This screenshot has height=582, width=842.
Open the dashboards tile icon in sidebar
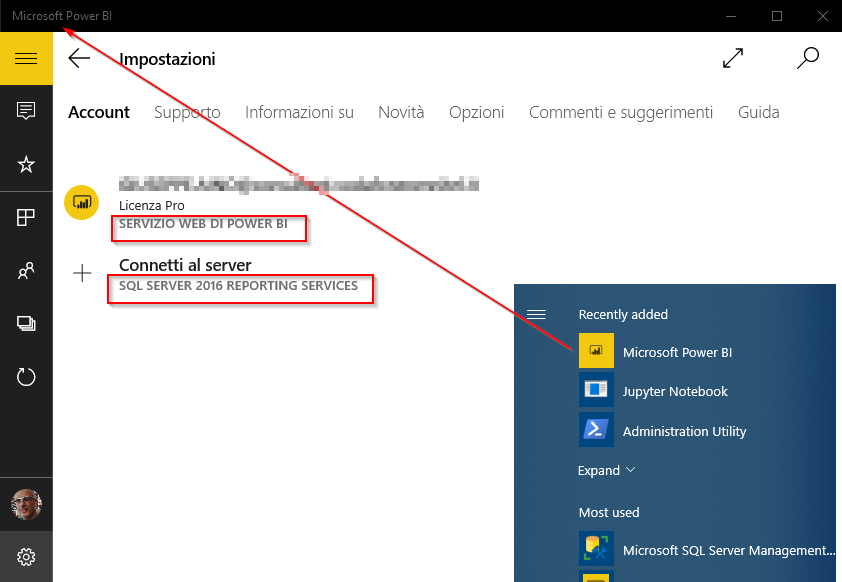26,217
